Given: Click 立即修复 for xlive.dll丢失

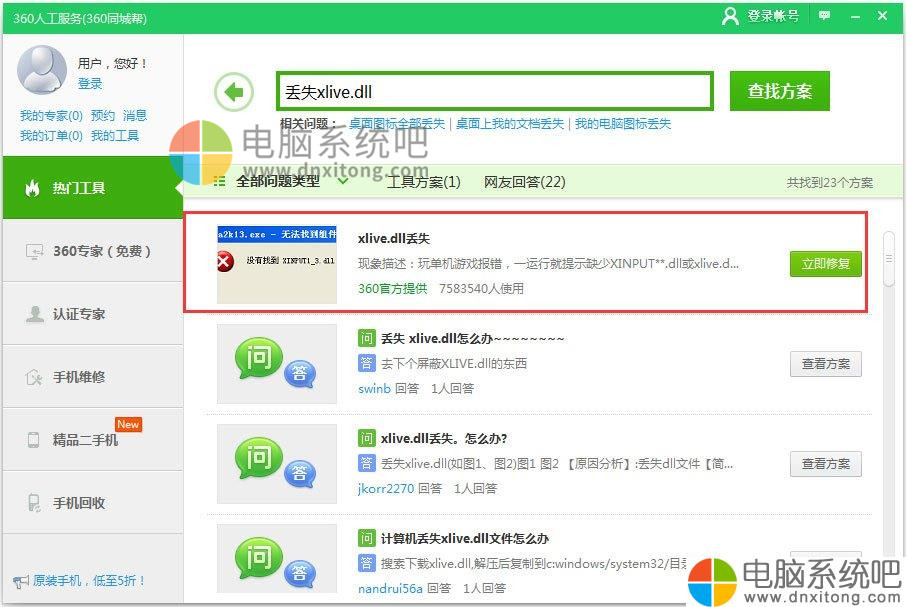Looking at the screenshot, I should [826, 264].
